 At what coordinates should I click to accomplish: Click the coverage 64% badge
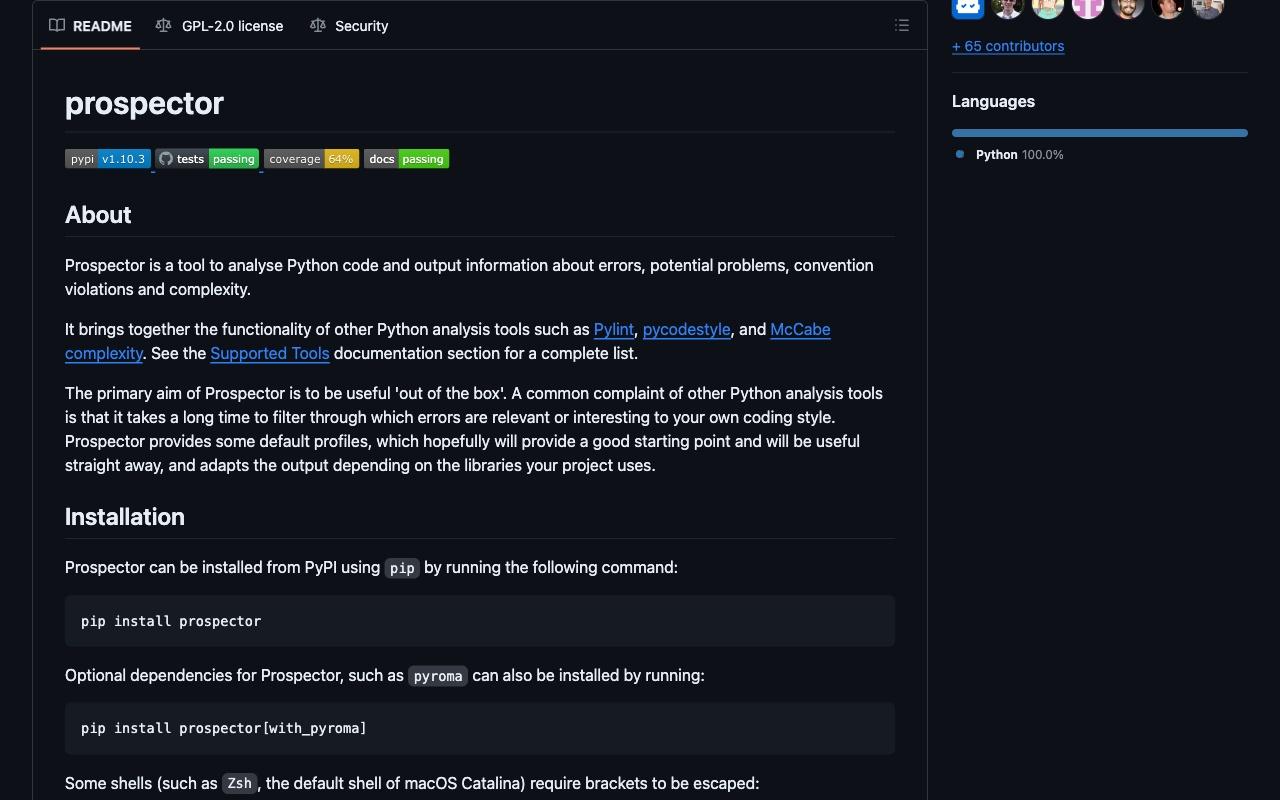311,159
